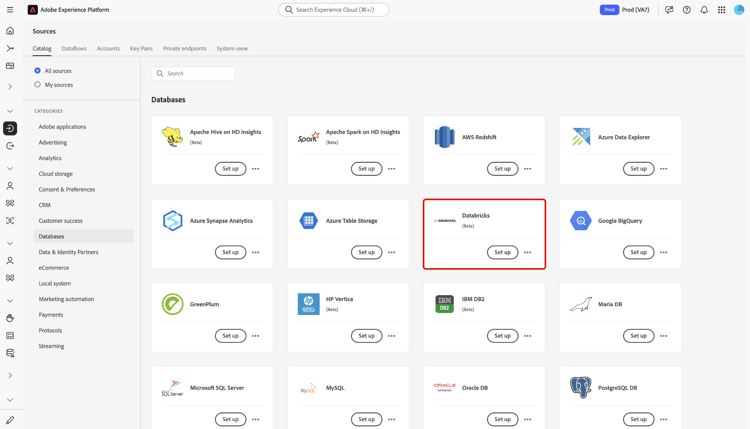Click the Azure Data Explorer logo
The image size is (750, 429).
click(x=581, y=137)
